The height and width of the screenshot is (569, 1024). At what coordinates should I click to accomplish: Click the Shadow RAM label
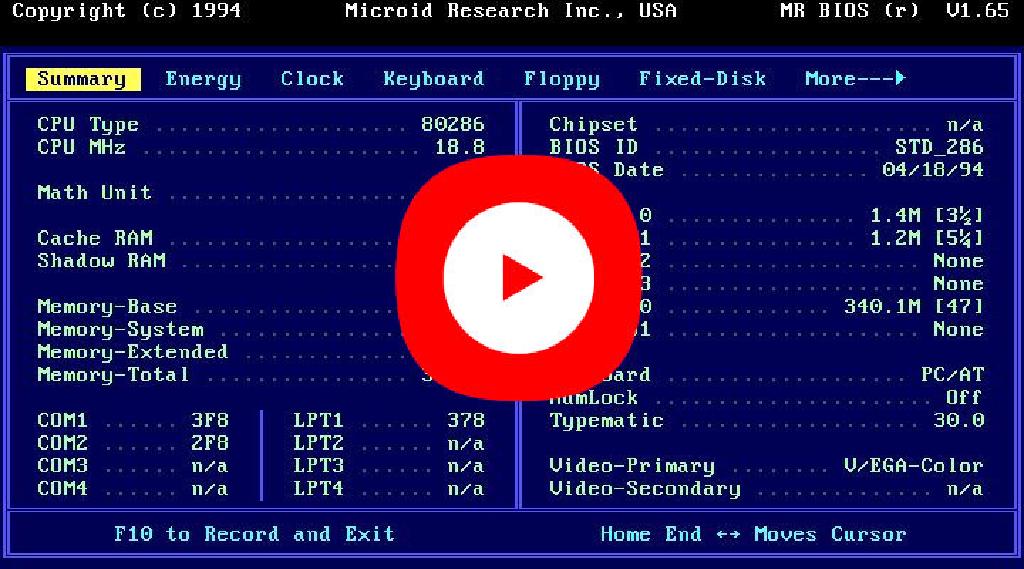(101, 261)
